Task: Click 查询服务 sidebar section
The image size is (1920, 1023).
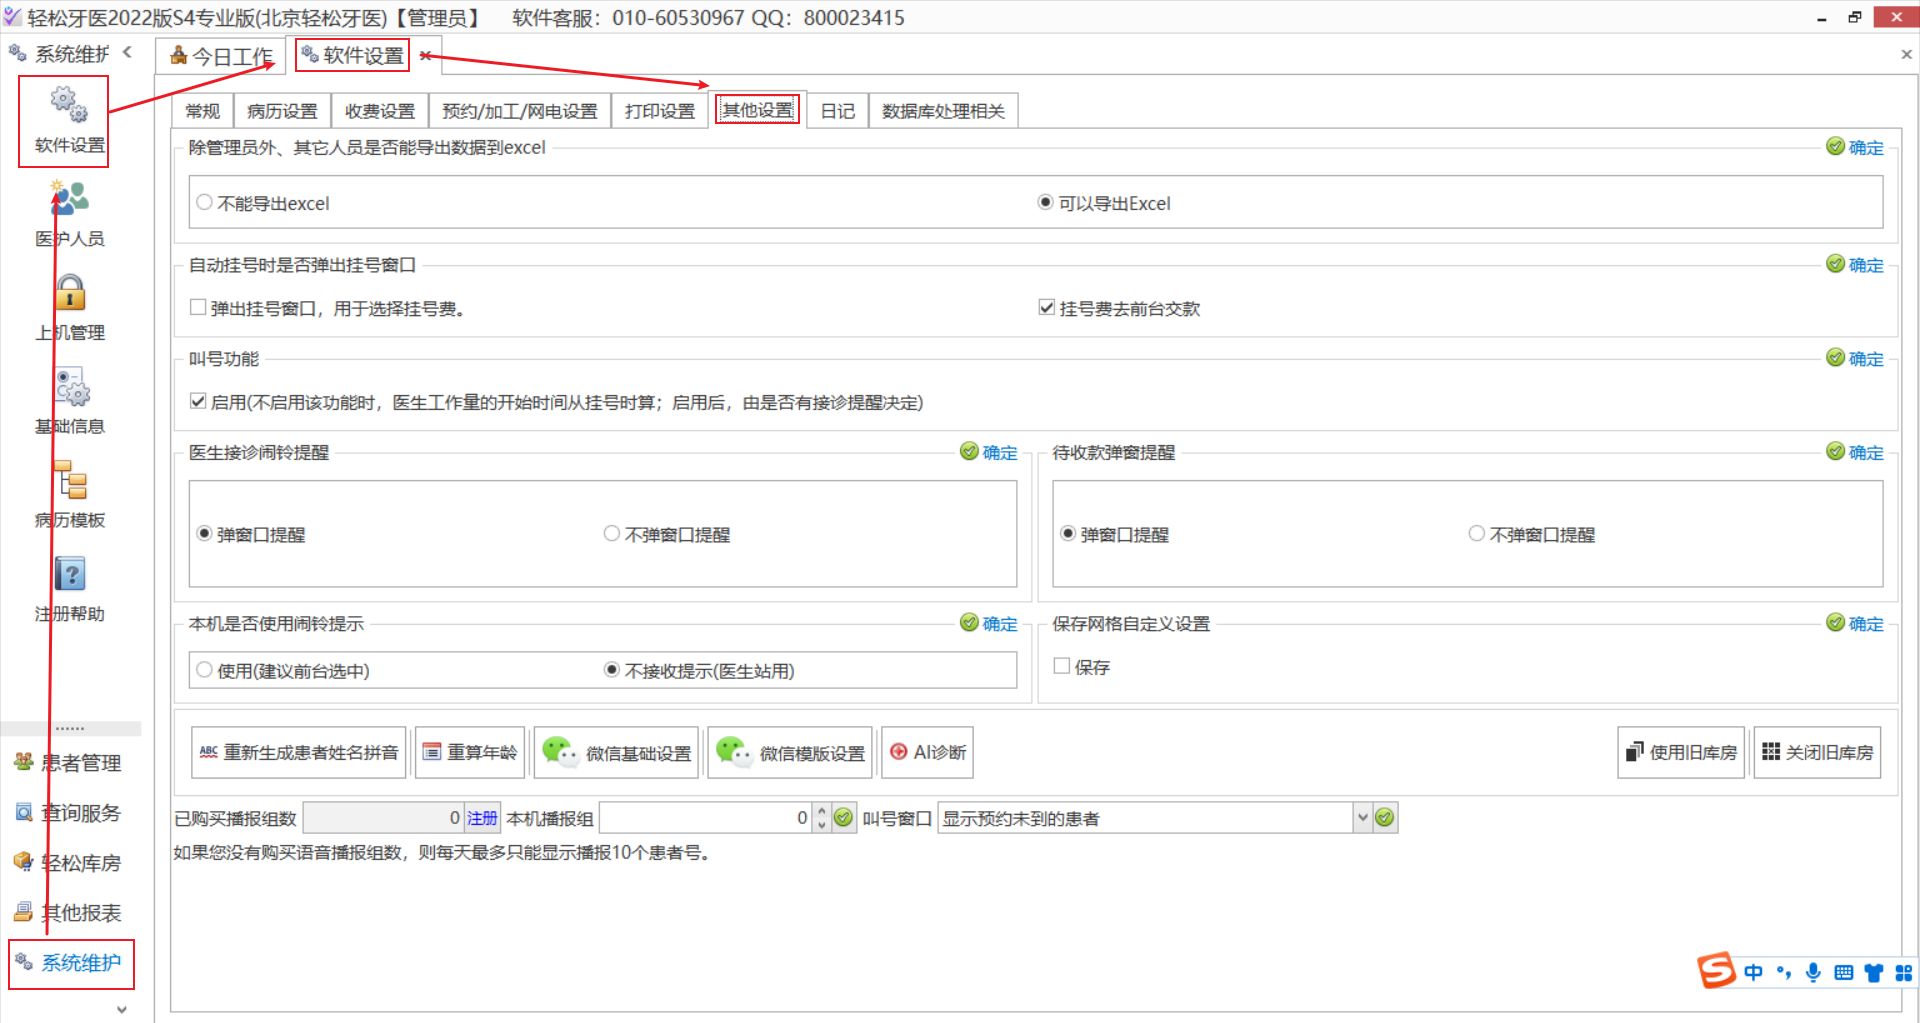Action: (x=68, y=813)
